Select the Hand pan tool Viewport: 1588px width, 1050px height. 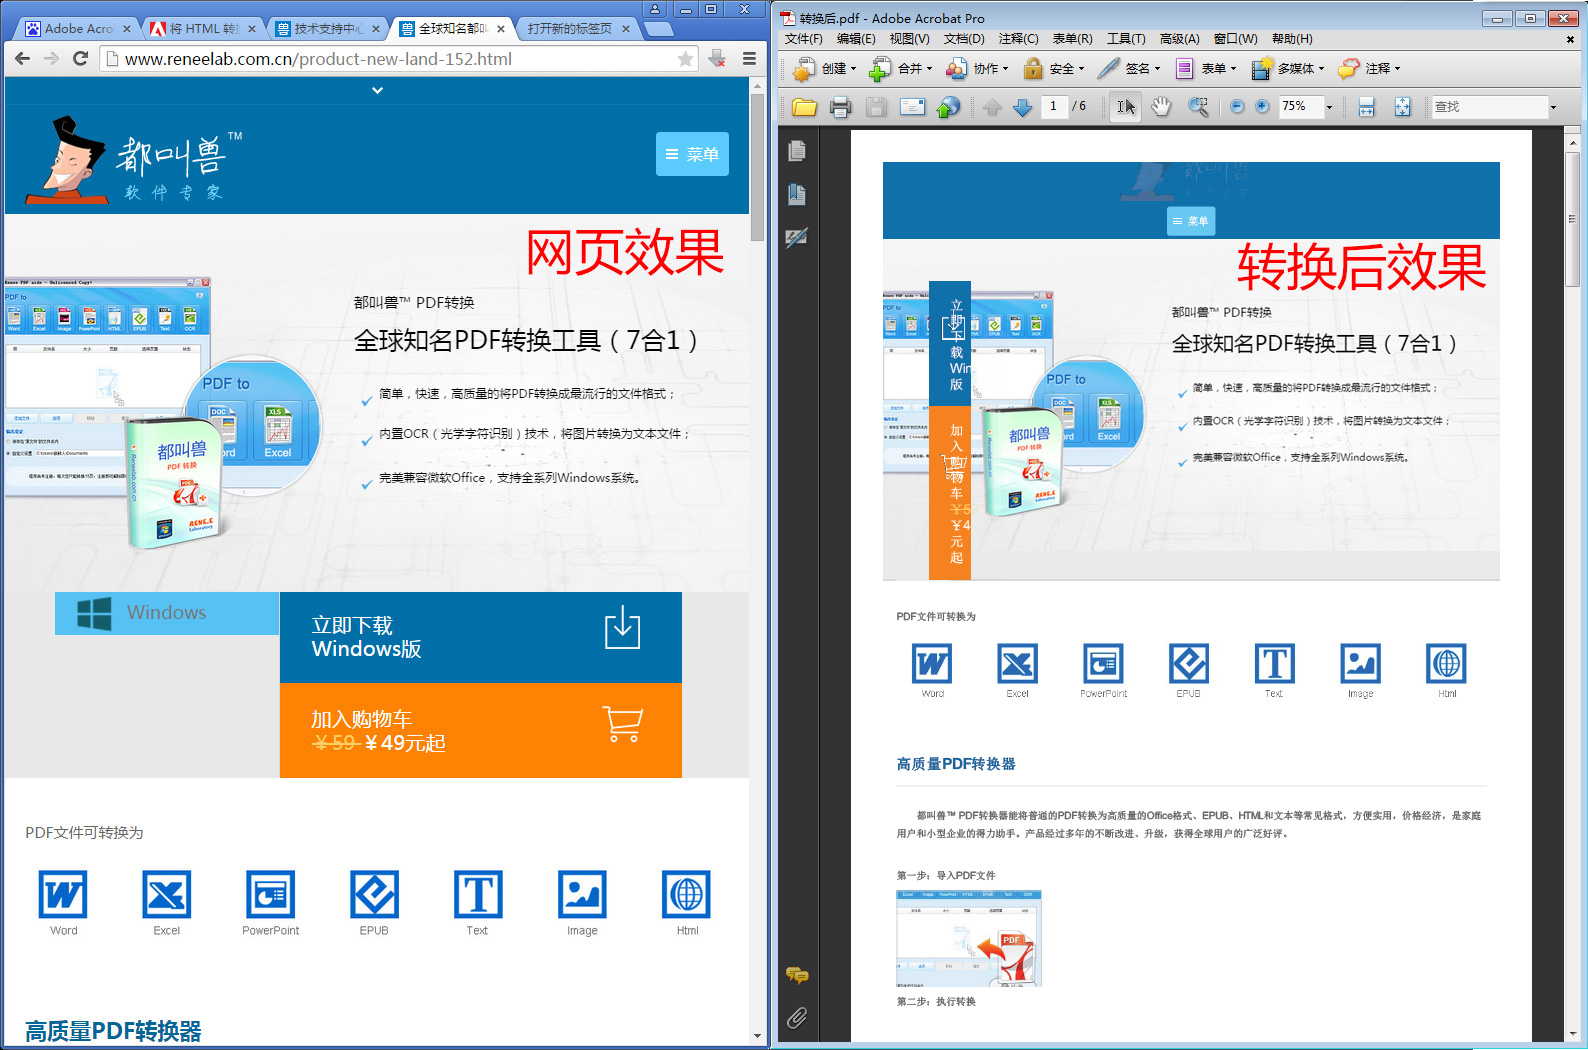[x=1161, y=107]
